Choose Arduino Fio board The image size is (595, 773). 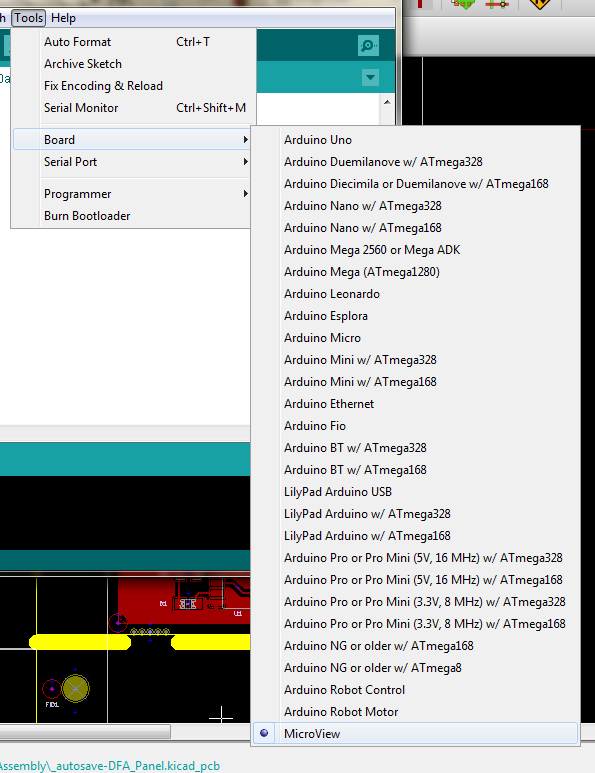point(415,426)
